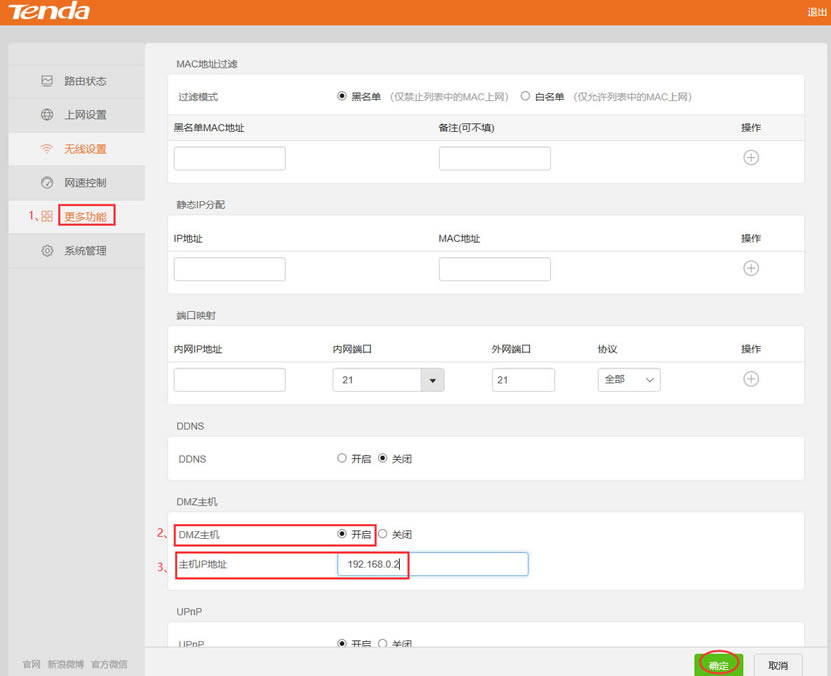Add a port mapping rule via plus icon
Viewport: 831px width, 676px height.
pos(751,379)
